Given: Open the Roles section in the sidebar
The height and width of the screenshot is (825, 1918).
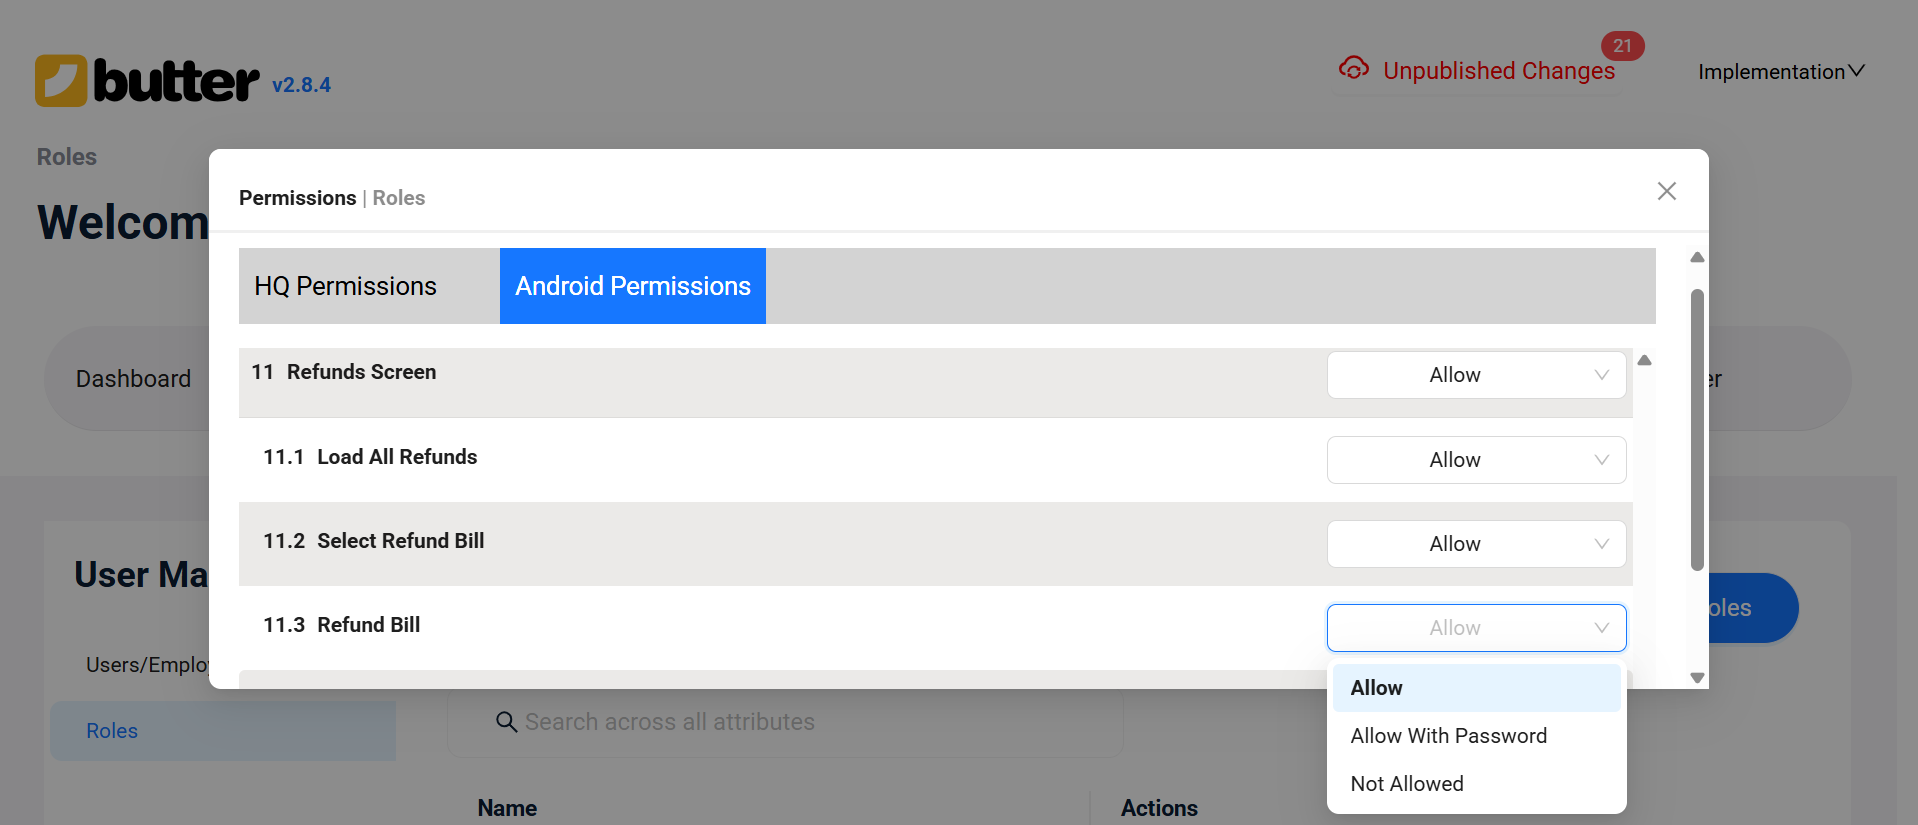Looking at the screenshot, I should click(111, 730).
